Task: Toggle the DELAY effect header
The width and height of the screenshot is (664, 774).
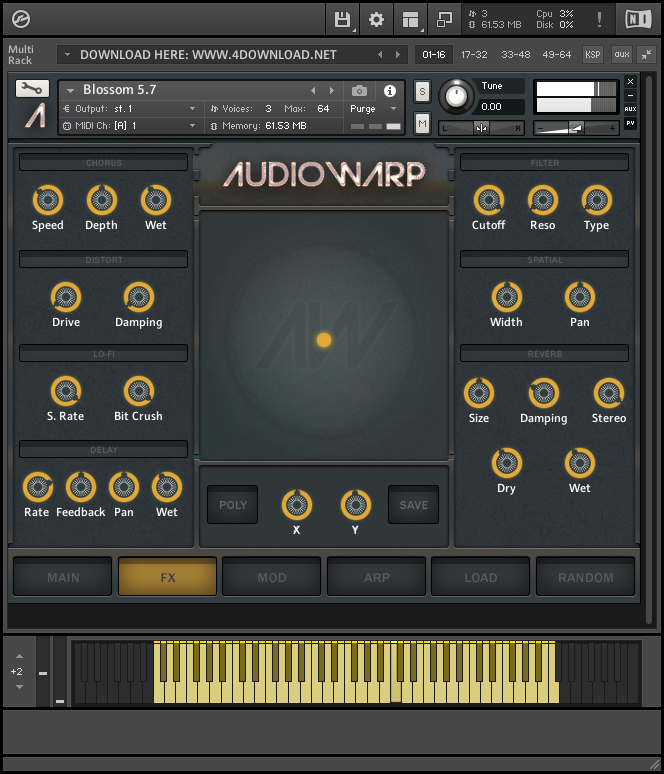Action: 104,450
